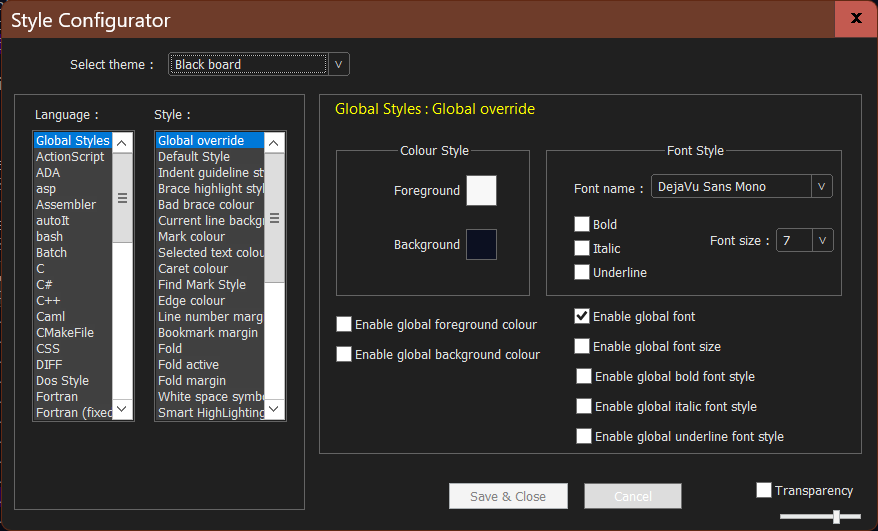Select Selected text colour item
The height and width of the screenshot is (531, 878).
click(x=209, y=253)
